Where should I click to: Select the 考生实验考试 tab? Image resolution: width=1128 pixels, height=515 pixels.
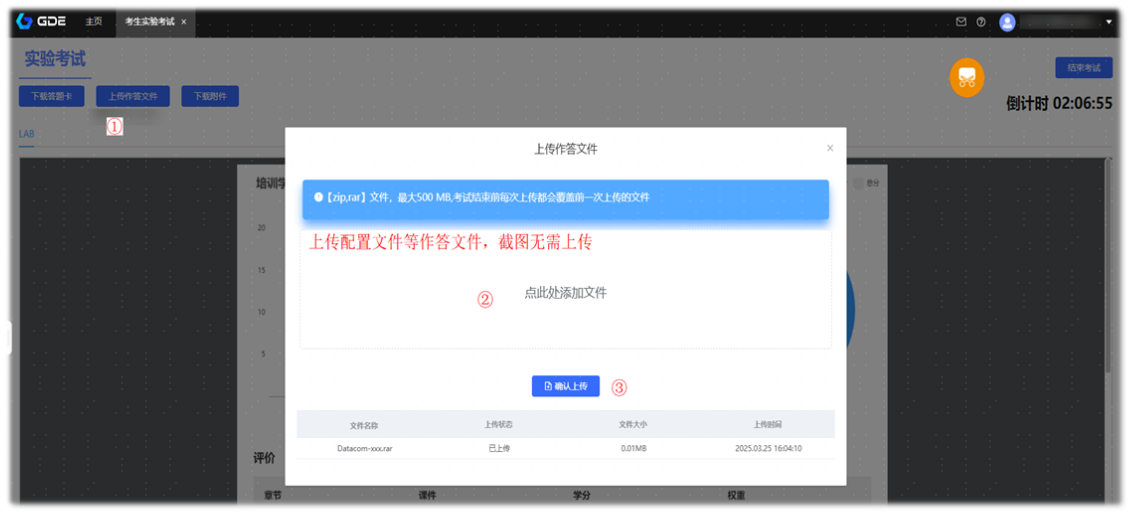point(149,21)
